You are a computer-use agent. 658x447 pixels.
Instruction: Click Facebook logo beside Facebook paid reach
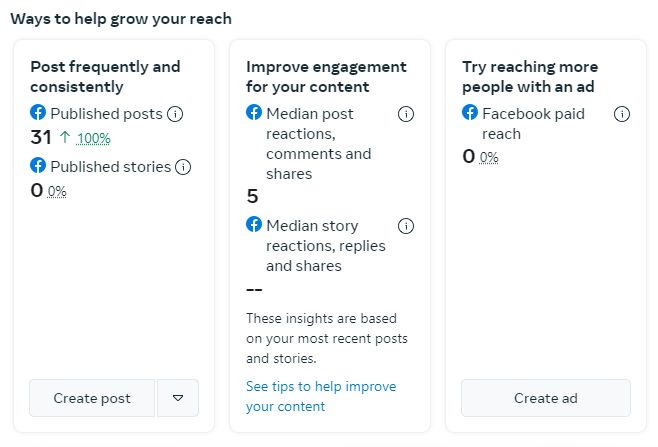pyautogui.click(x=470, y=113)
